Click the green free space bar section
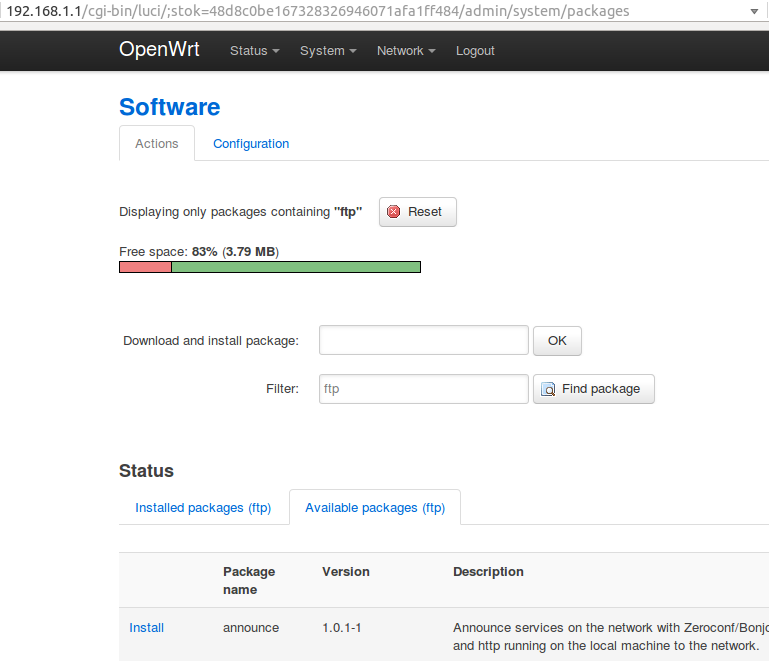 (x=296, y=267)
